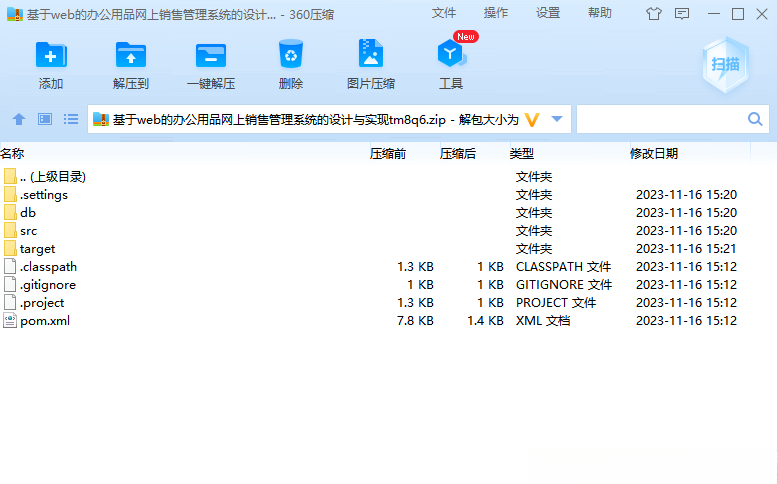Select the src folder icon
778x484 pixels.
(x=10, y=230)
